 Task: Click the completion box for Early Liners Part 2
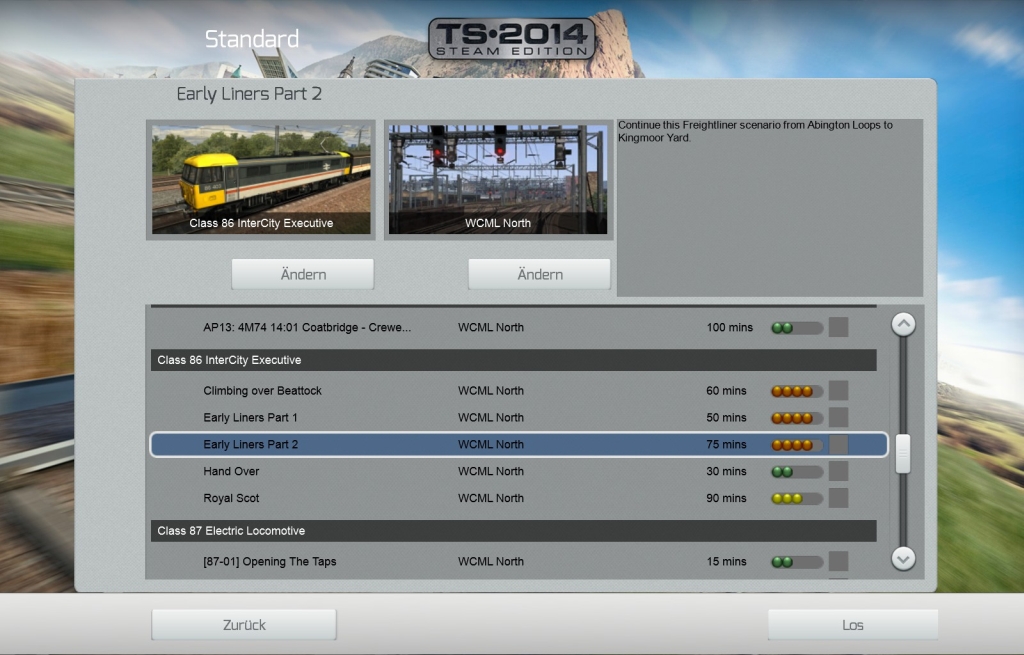pyautogui.click(x=839, y=444)
